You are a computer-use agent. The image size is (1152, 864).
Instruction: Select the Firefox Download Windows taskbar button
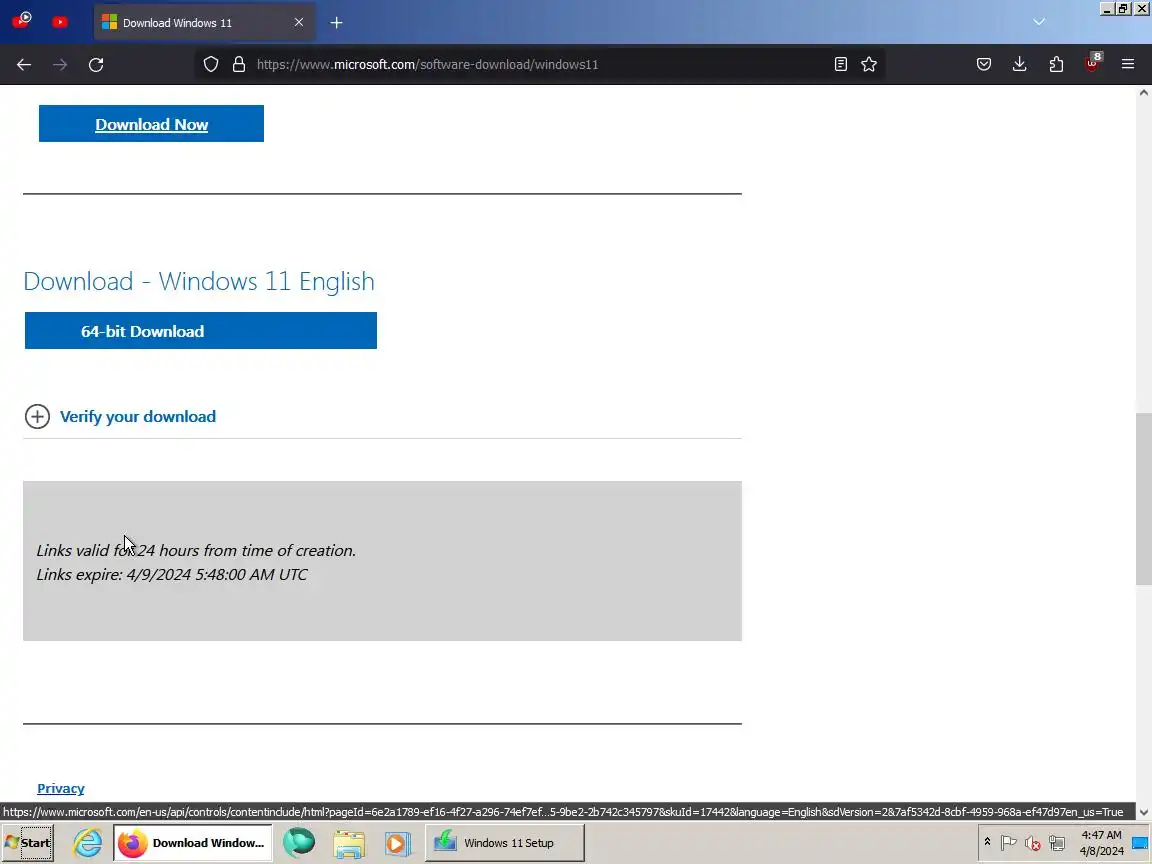[x=192, y=843]
